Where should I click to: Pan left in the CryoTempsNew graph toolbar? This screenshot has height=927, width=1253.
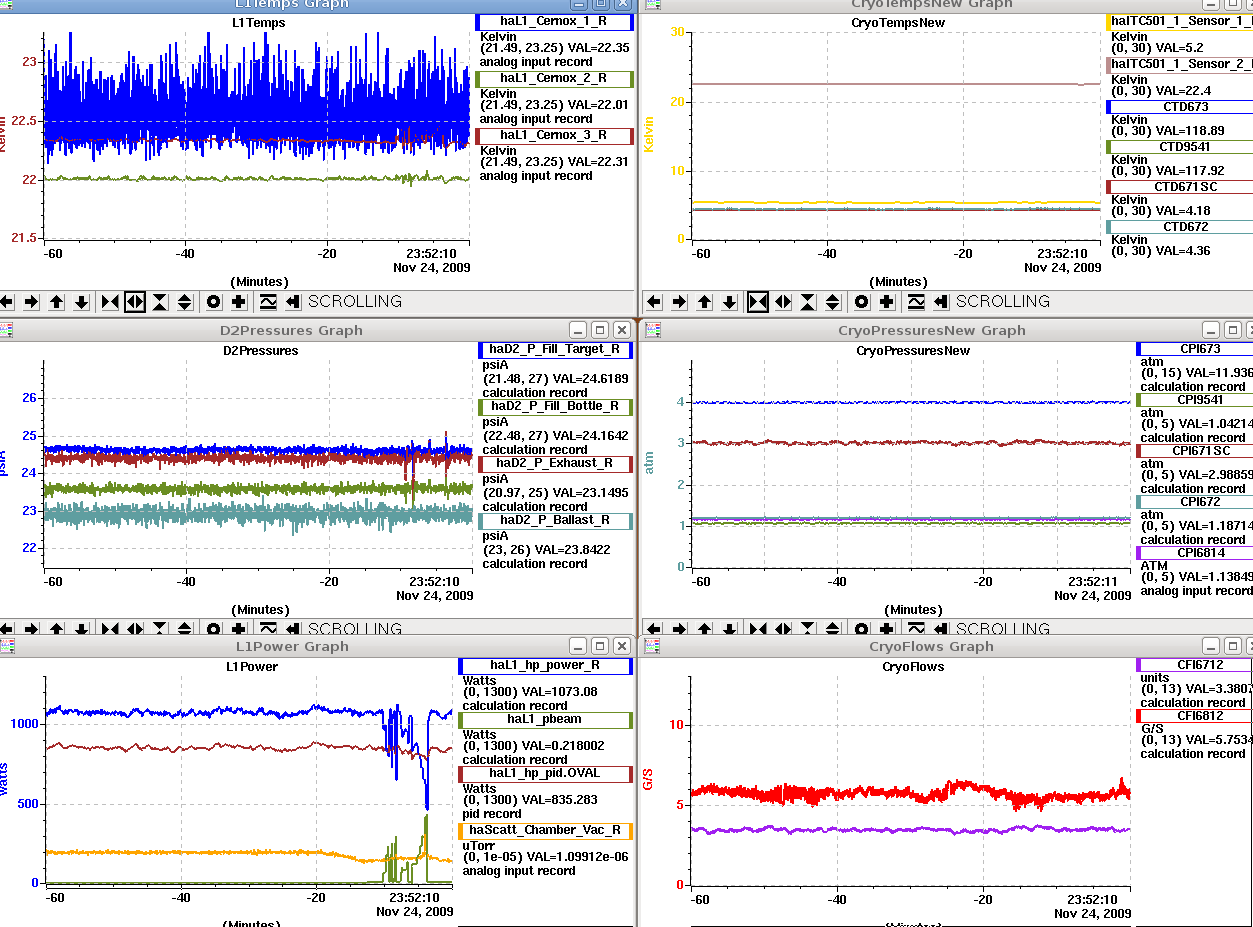pos(654,301)
